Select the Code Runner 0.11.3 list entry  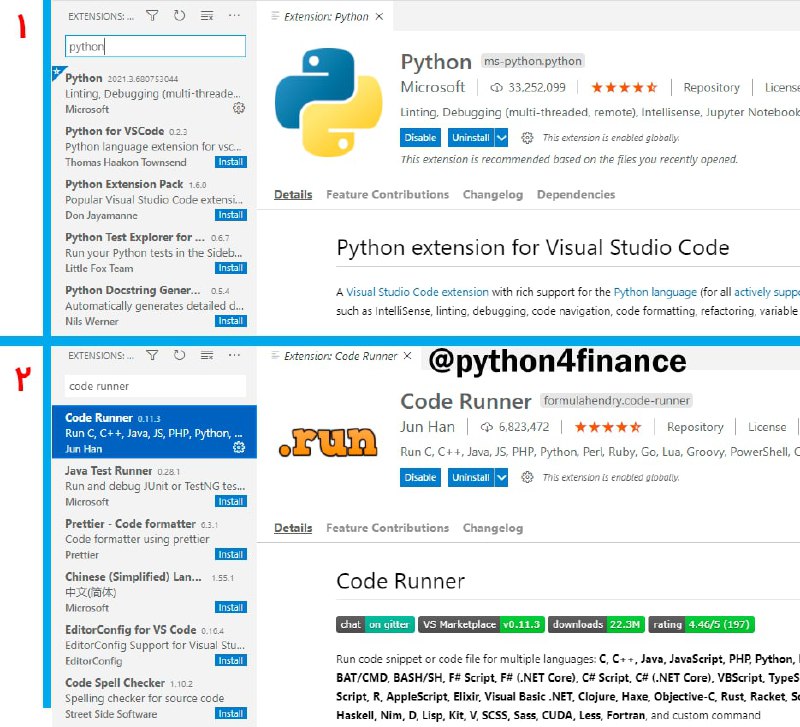[x=154, y=432]
